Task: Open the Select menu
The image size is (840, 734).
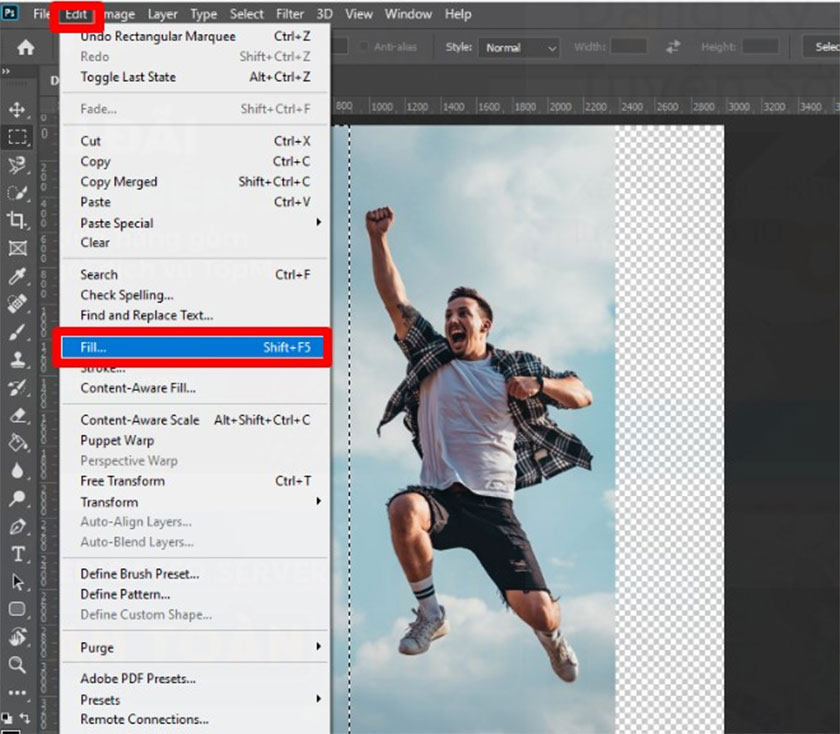Action: click(246, 14)
